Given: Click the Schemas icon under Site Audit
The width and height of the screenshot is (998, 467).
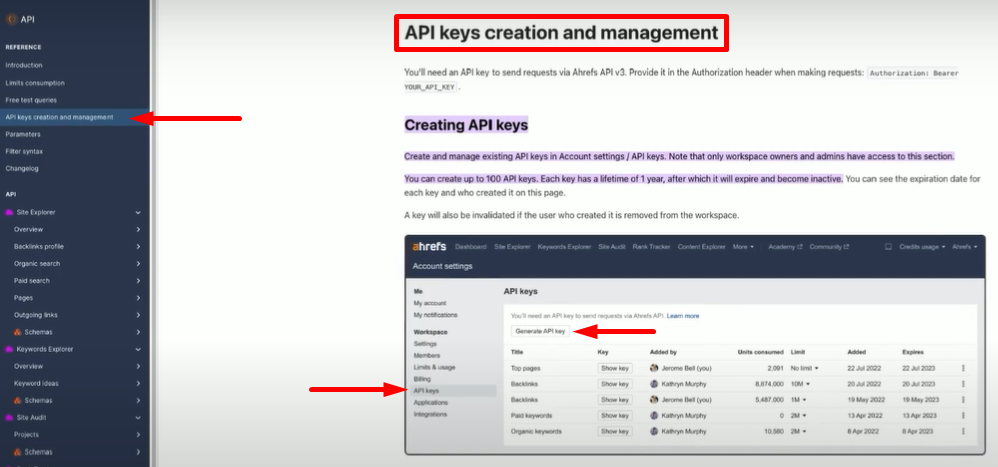Looking at the screenshot, I should (18, 452).
